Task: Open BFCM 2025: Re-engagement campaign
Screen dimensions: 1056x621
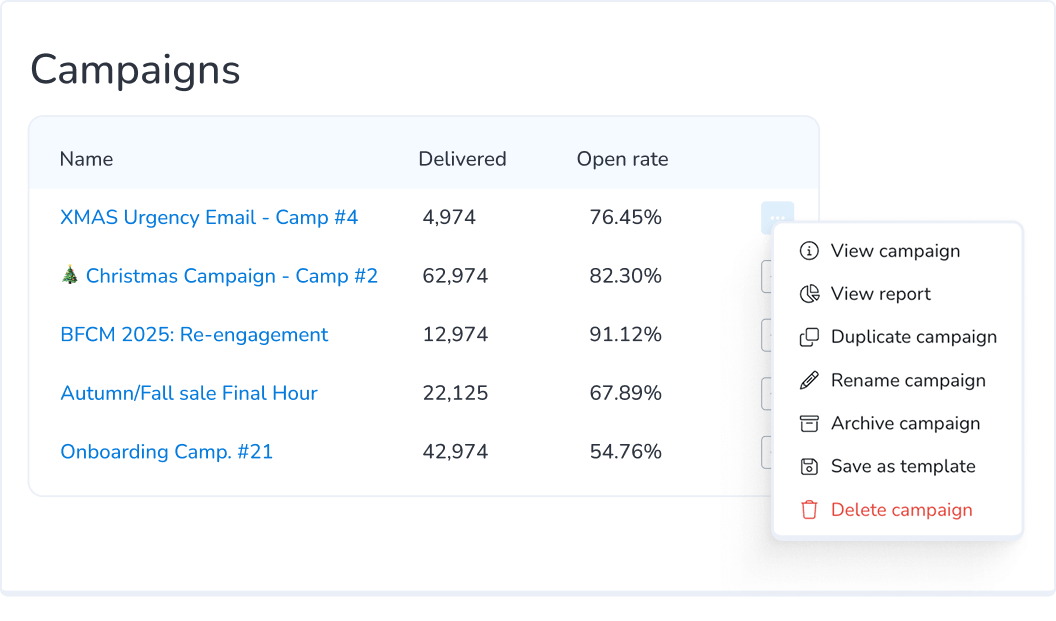Action: click(194, 335)
